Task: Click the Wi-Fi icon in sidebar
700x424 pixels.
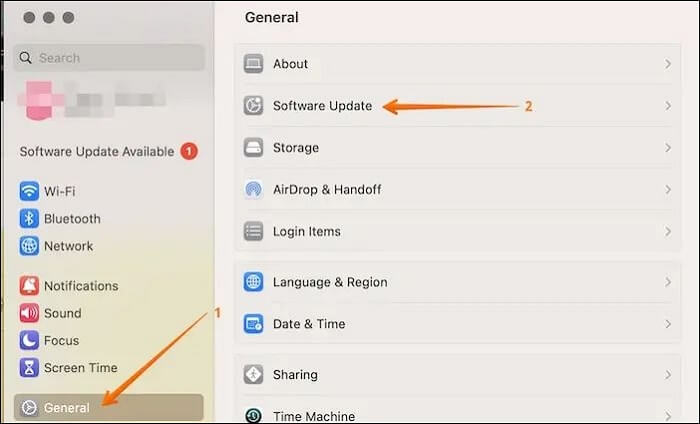Action: point(29,191)
